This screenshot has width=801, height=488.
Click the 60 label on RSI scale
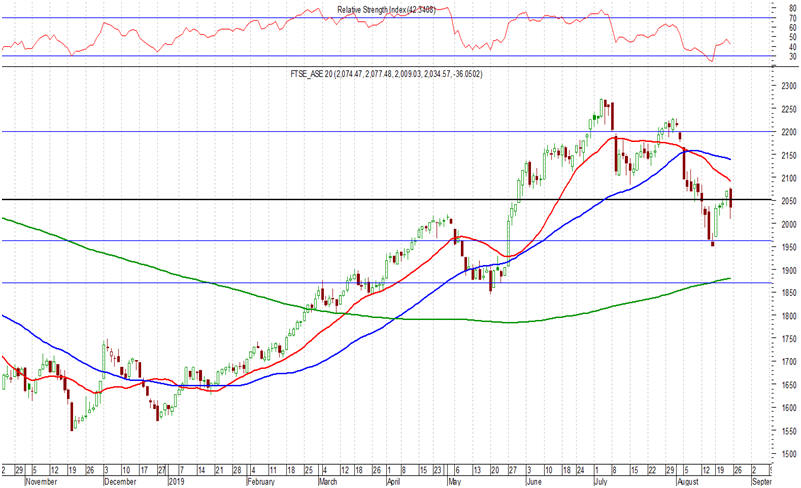(793, 28)
